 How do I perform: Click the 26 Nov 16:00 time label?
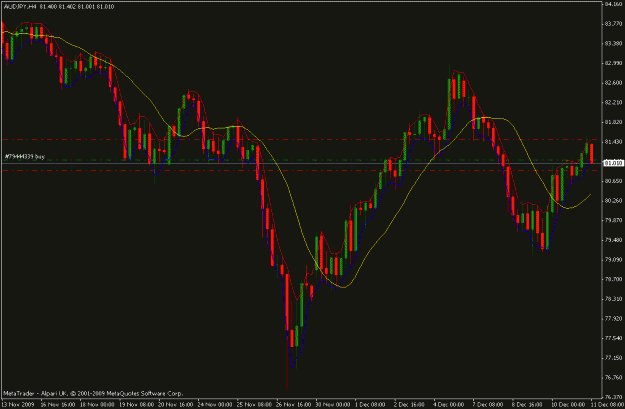point(294,404)
